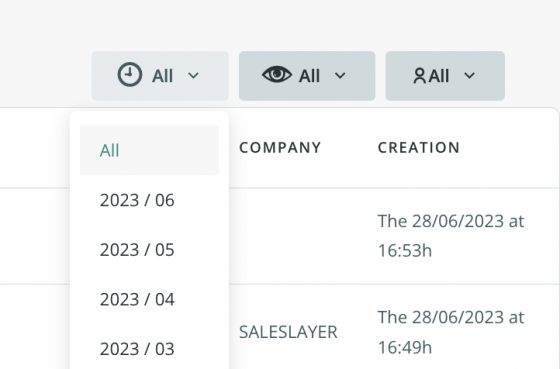This screenshot has height=369, width=560.
Task: Open the SALESLAYER company entry
Action: click(x=288, y=332)
